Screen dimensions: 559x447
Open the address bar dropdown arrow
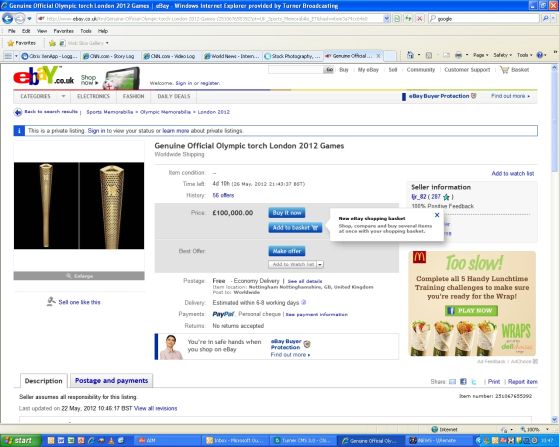(386, 19)
